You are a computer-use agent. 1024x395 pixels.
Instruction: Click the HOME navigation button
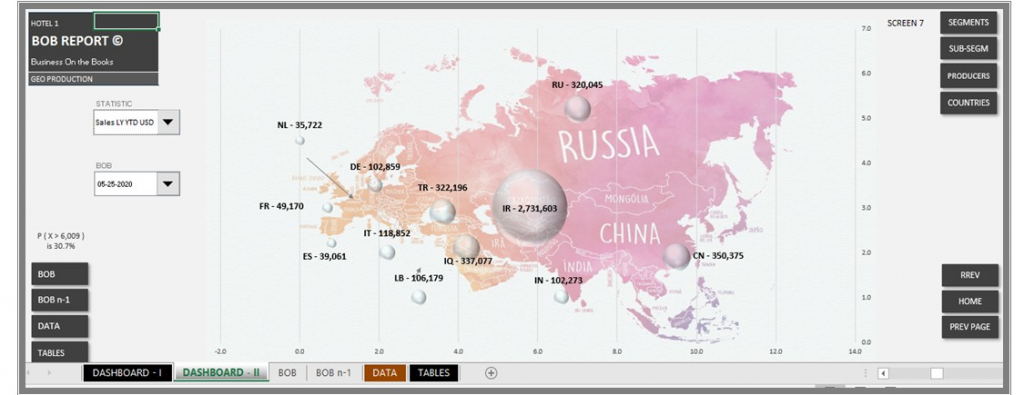pyautogui.click(x=970, y=301)
